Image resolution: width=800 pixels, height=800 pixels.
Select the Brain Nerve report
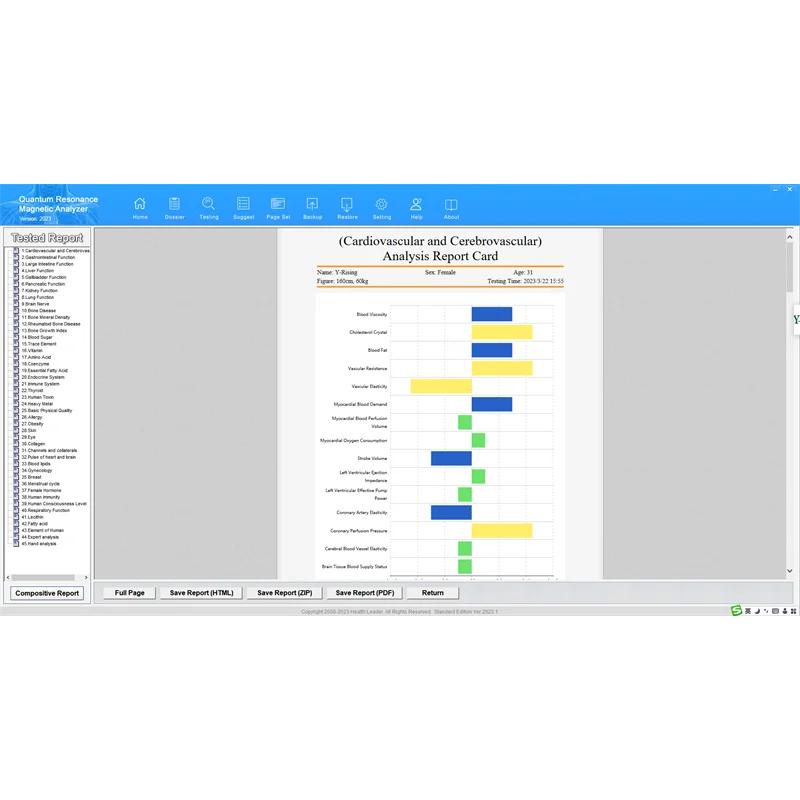point(35,304)
